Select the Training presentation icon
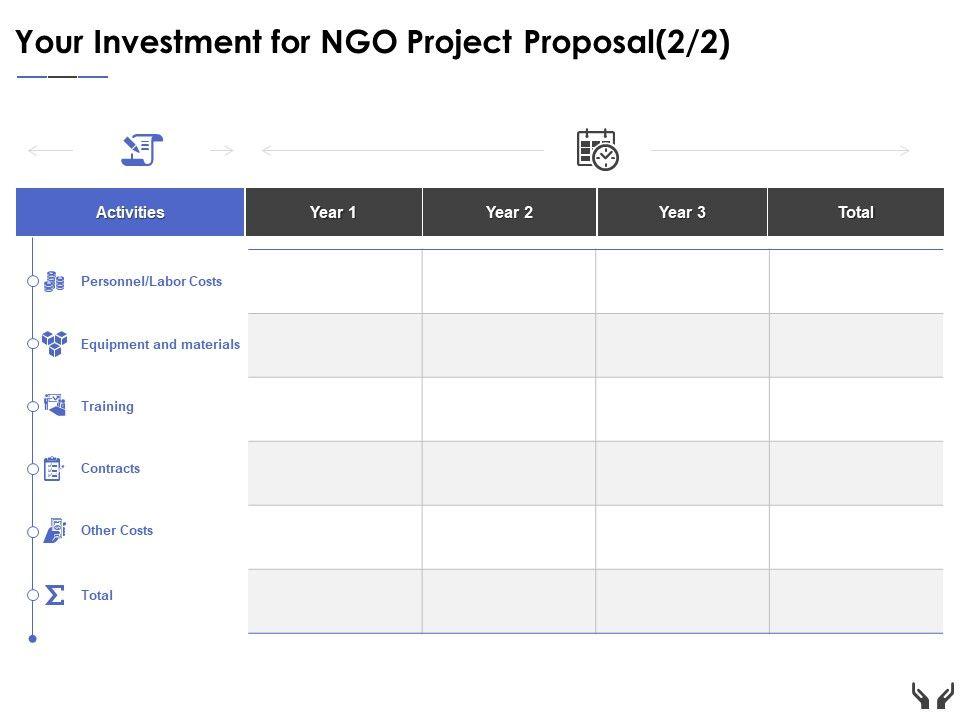Viewport: 960px width, 720px height. 54,405
